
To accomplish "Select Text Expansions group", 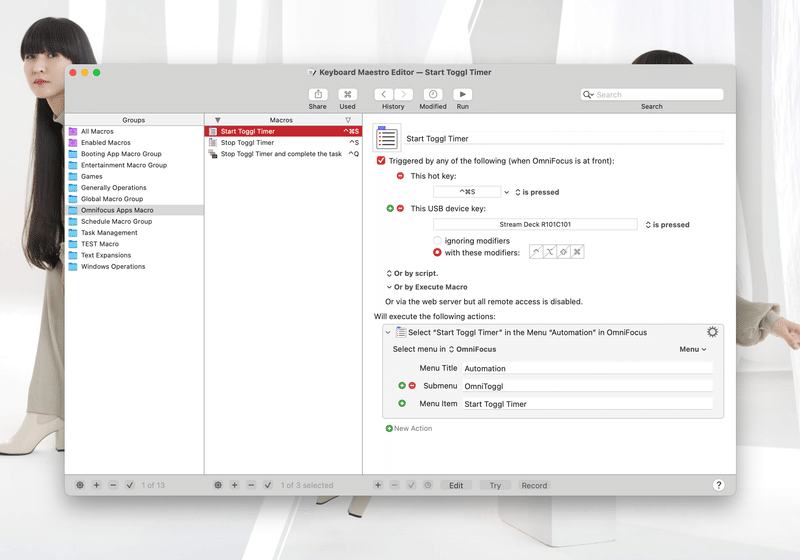I will point(135,255).
